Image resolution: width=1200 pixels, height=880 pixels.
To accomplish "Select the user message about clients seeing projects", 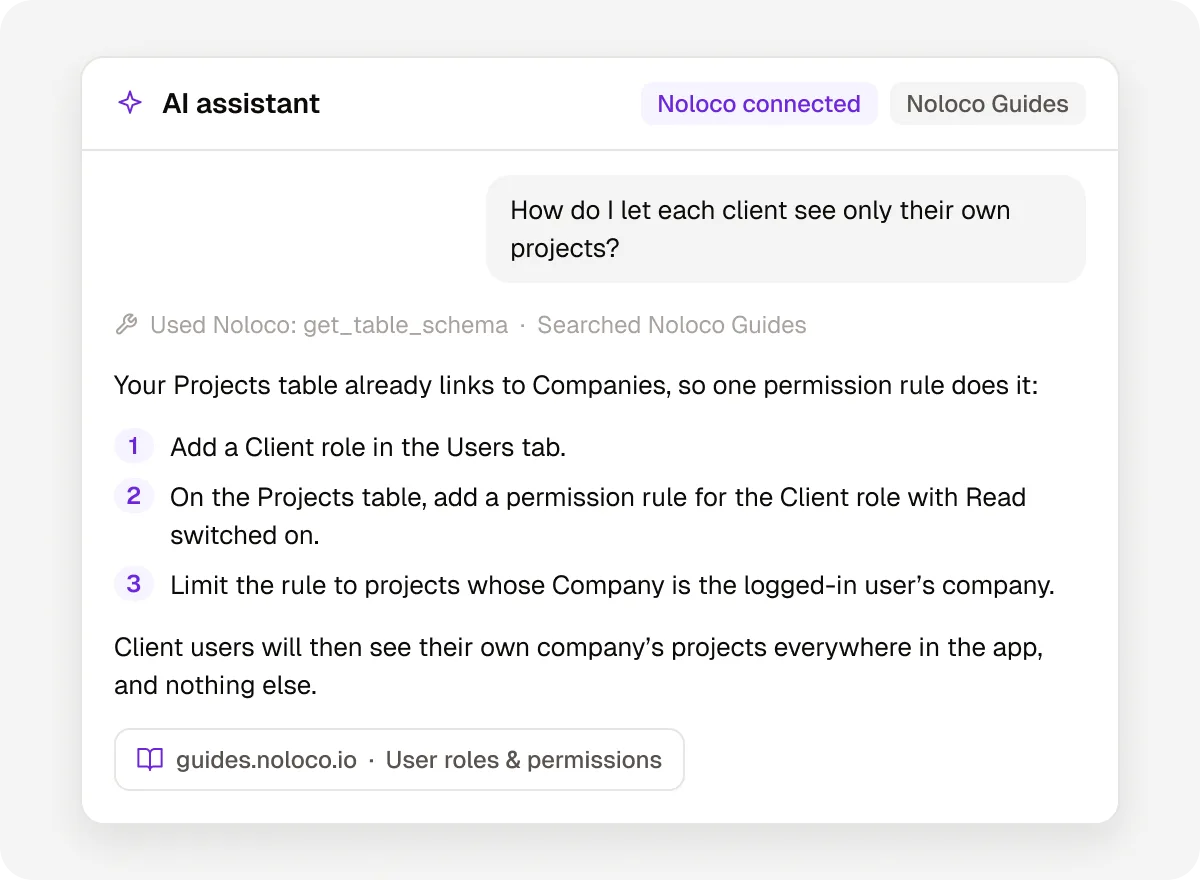I will pos(786,229).
